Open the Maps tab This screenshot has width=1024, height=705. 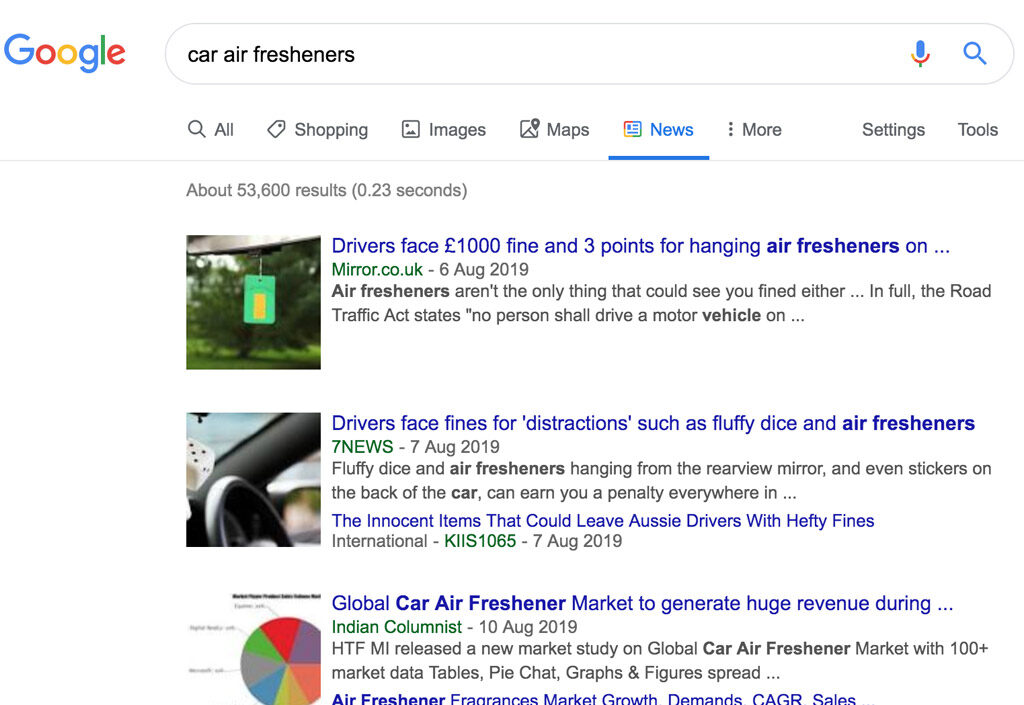click(x=554, y=129)
